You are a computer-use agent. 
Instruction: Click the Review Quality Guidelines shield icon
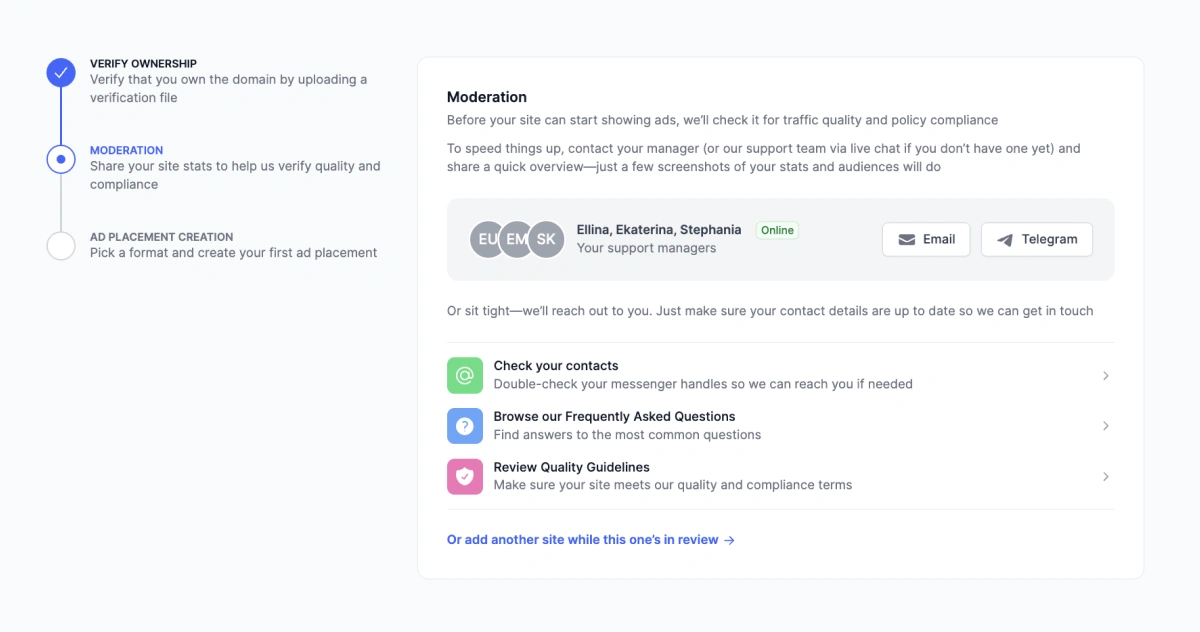pos(464,477)
